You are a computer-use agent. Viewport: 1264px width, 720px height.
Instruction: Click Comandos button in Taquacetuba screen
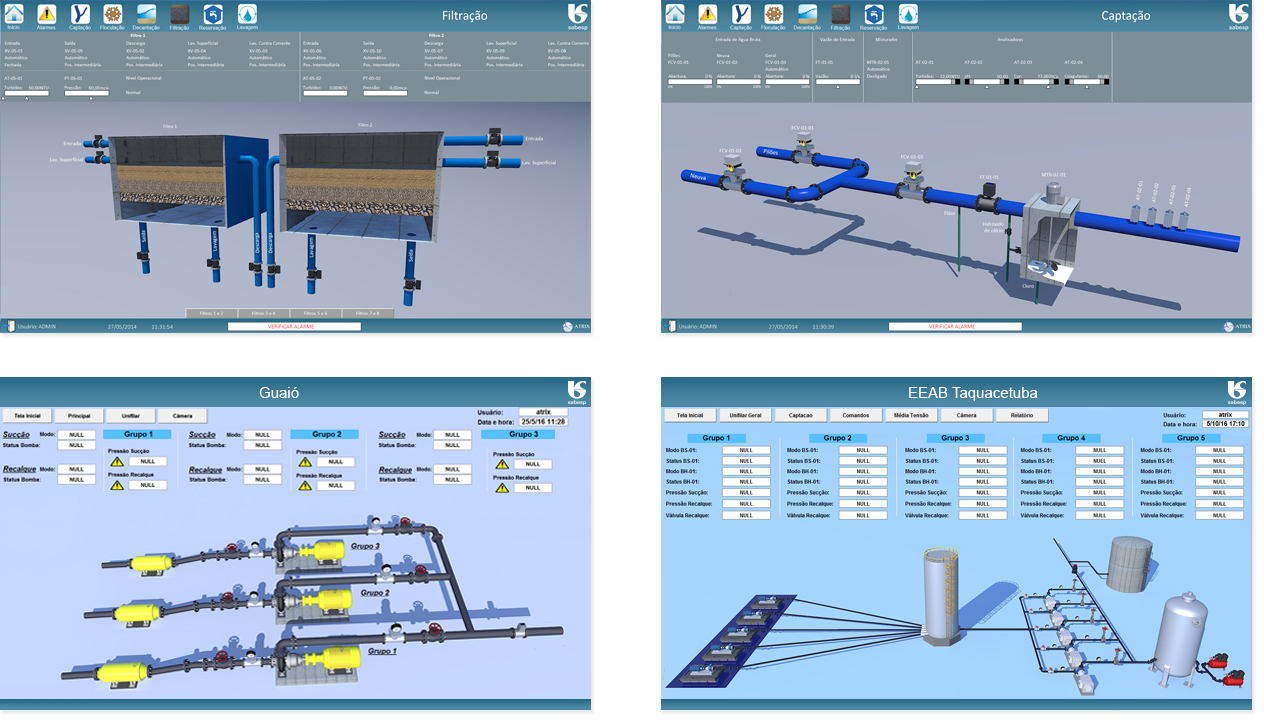(x=856, y=415)
